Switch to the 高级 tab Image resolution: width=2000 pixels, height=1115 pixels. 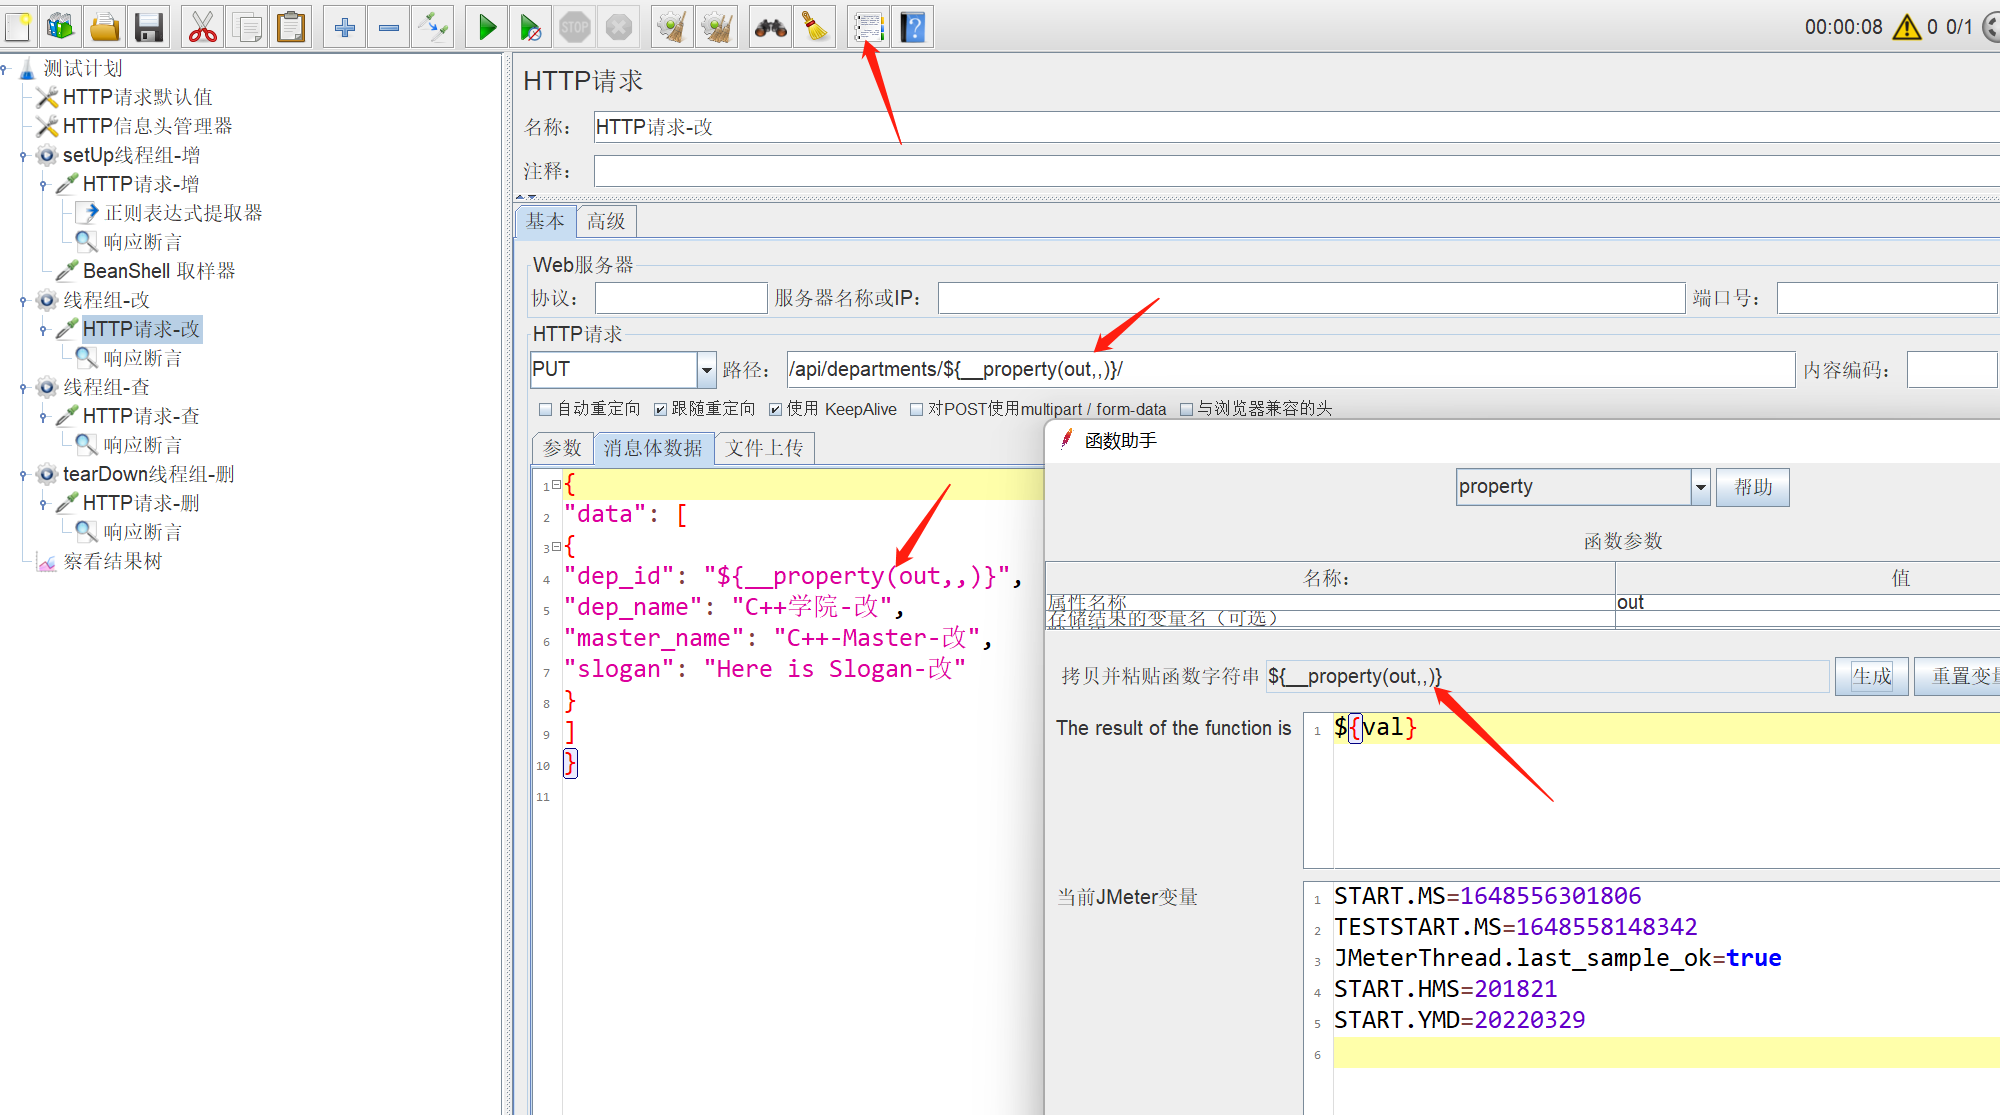tap(606, 221)
